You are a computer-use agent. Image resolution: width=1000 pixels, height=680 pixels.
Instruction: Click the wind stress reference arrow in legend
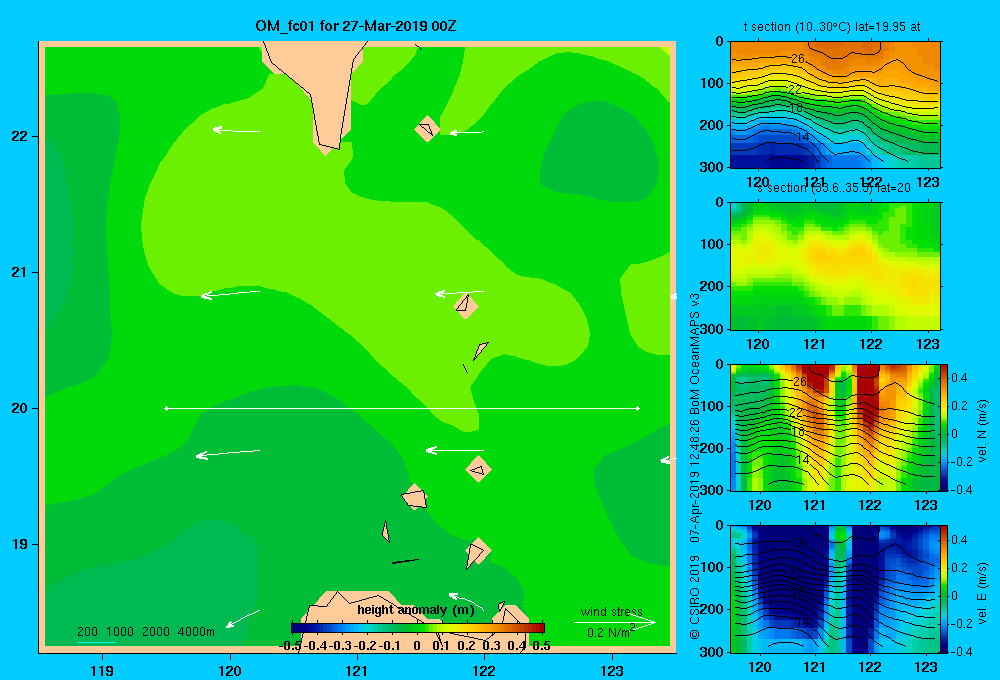615,622
